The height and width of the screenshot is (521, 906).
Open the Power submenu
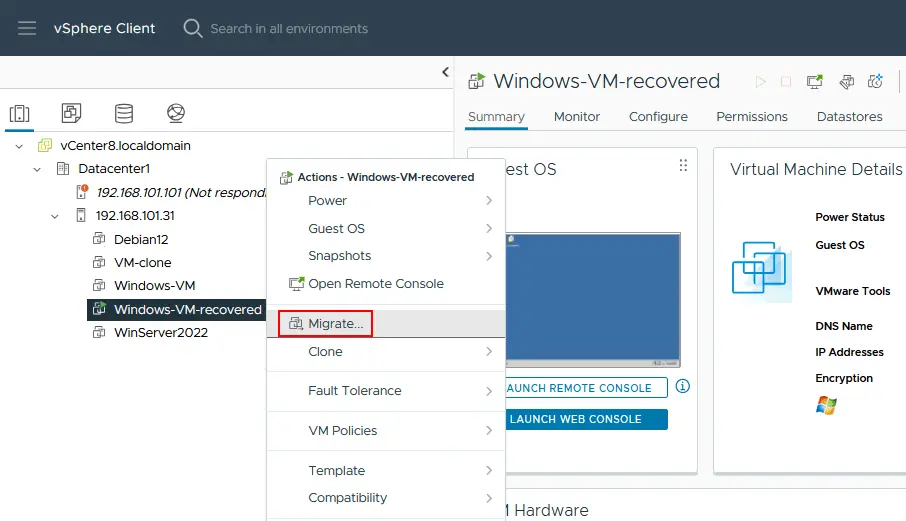385,200
